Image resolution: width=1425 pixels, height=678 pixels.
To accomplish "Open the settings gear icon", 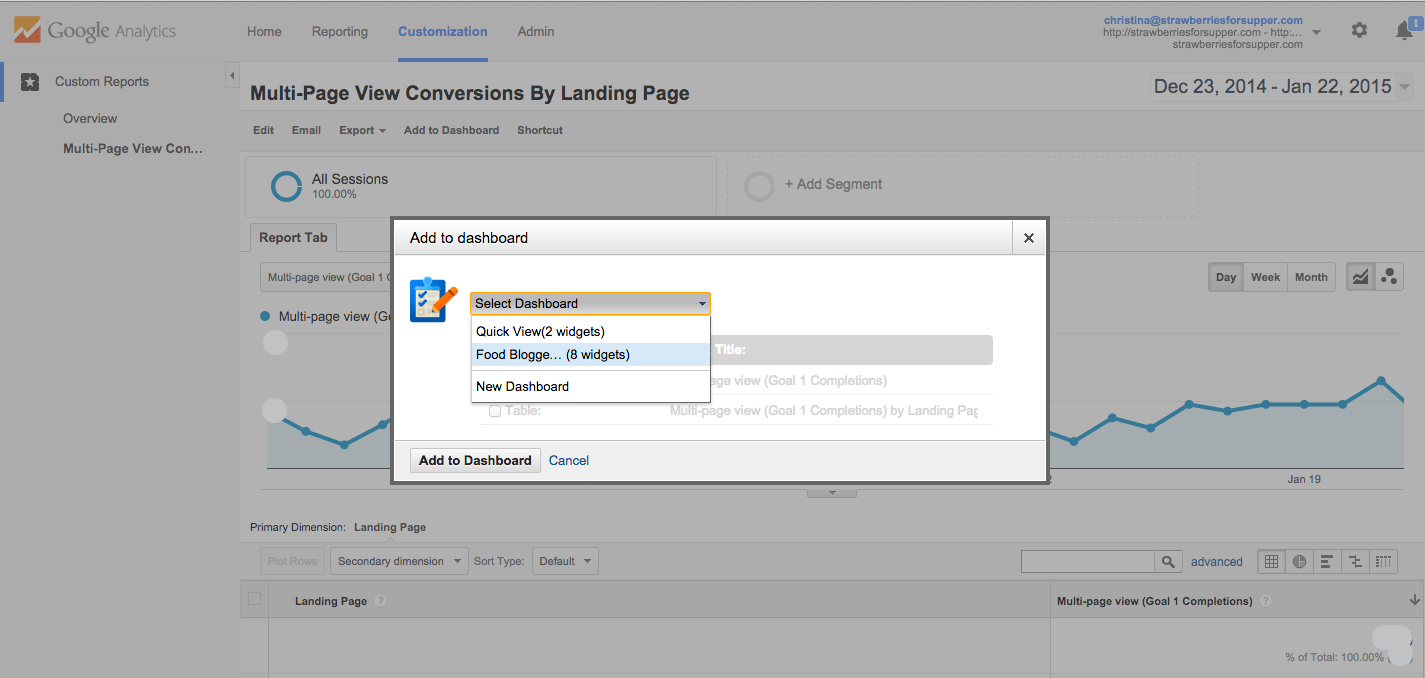I will 1359,31.
